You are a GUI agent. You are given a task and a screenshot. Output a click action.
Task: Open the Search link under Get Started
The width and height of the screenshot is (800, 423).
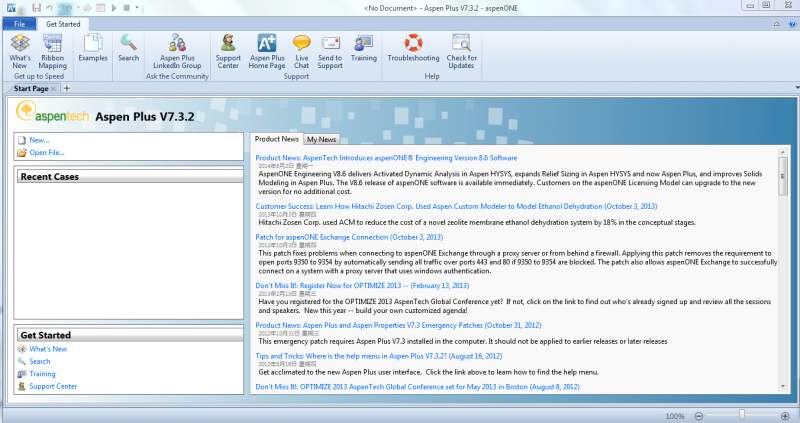[40, 361]
